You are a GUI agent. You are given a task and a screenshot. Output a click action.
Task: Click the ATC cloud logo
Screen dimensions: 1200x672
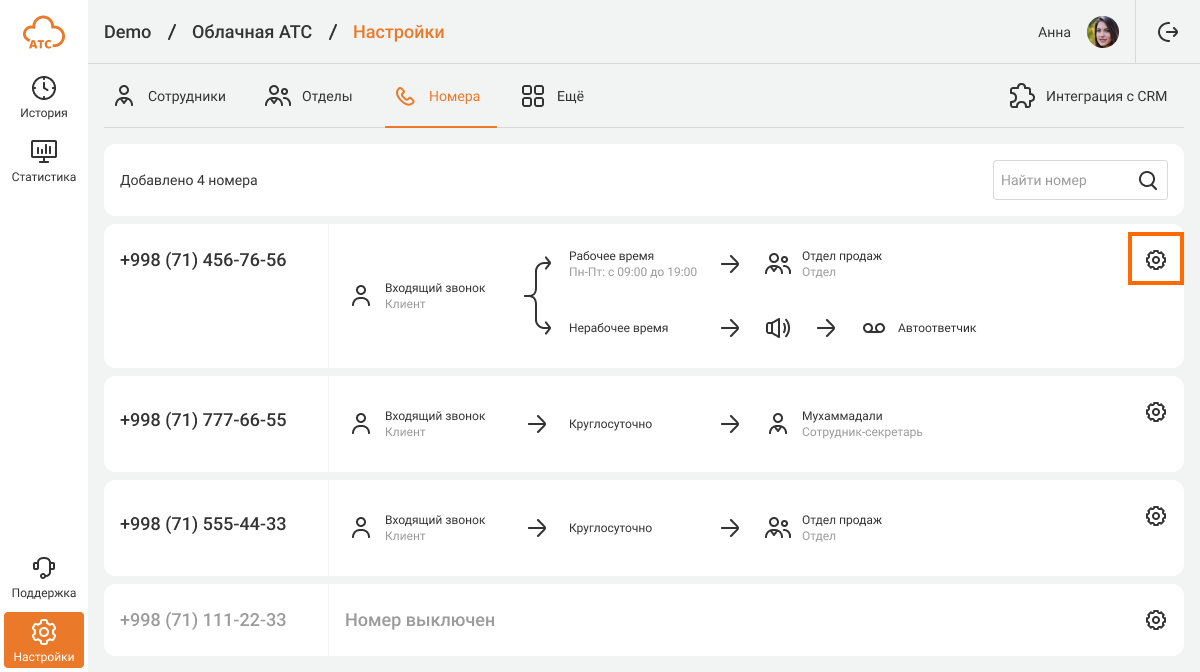pyautogui.click(x=44, y=32)
